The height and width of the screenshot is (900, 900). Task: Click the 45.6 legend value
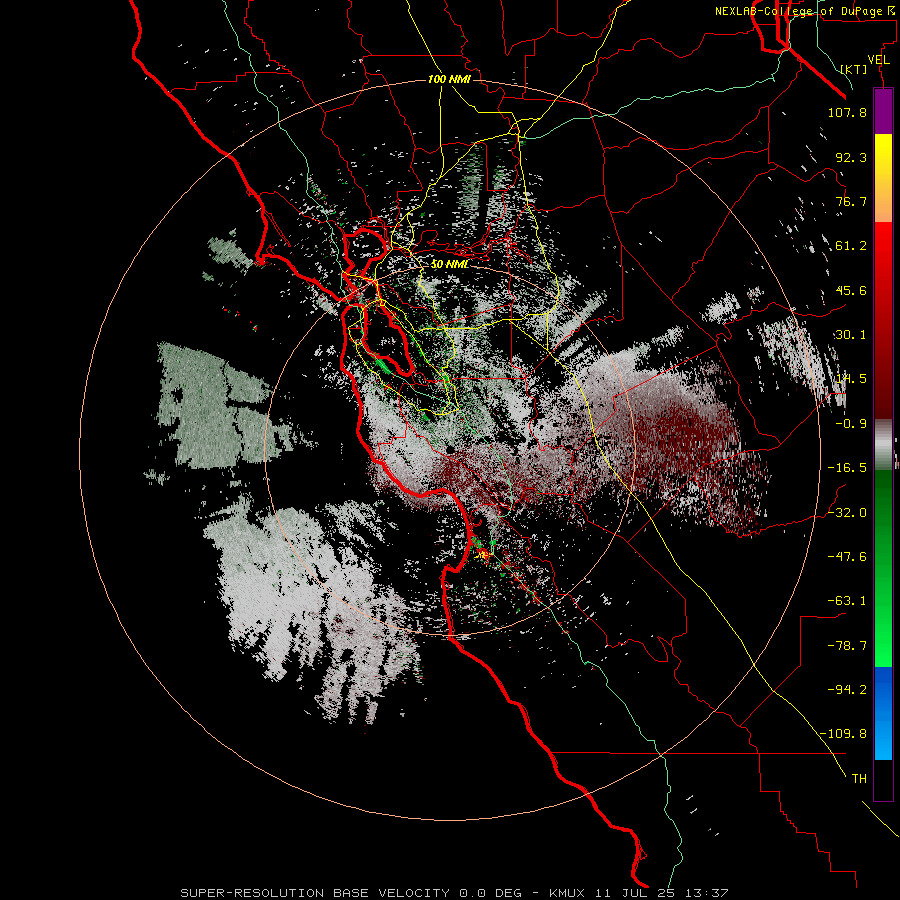click(851, 290)
